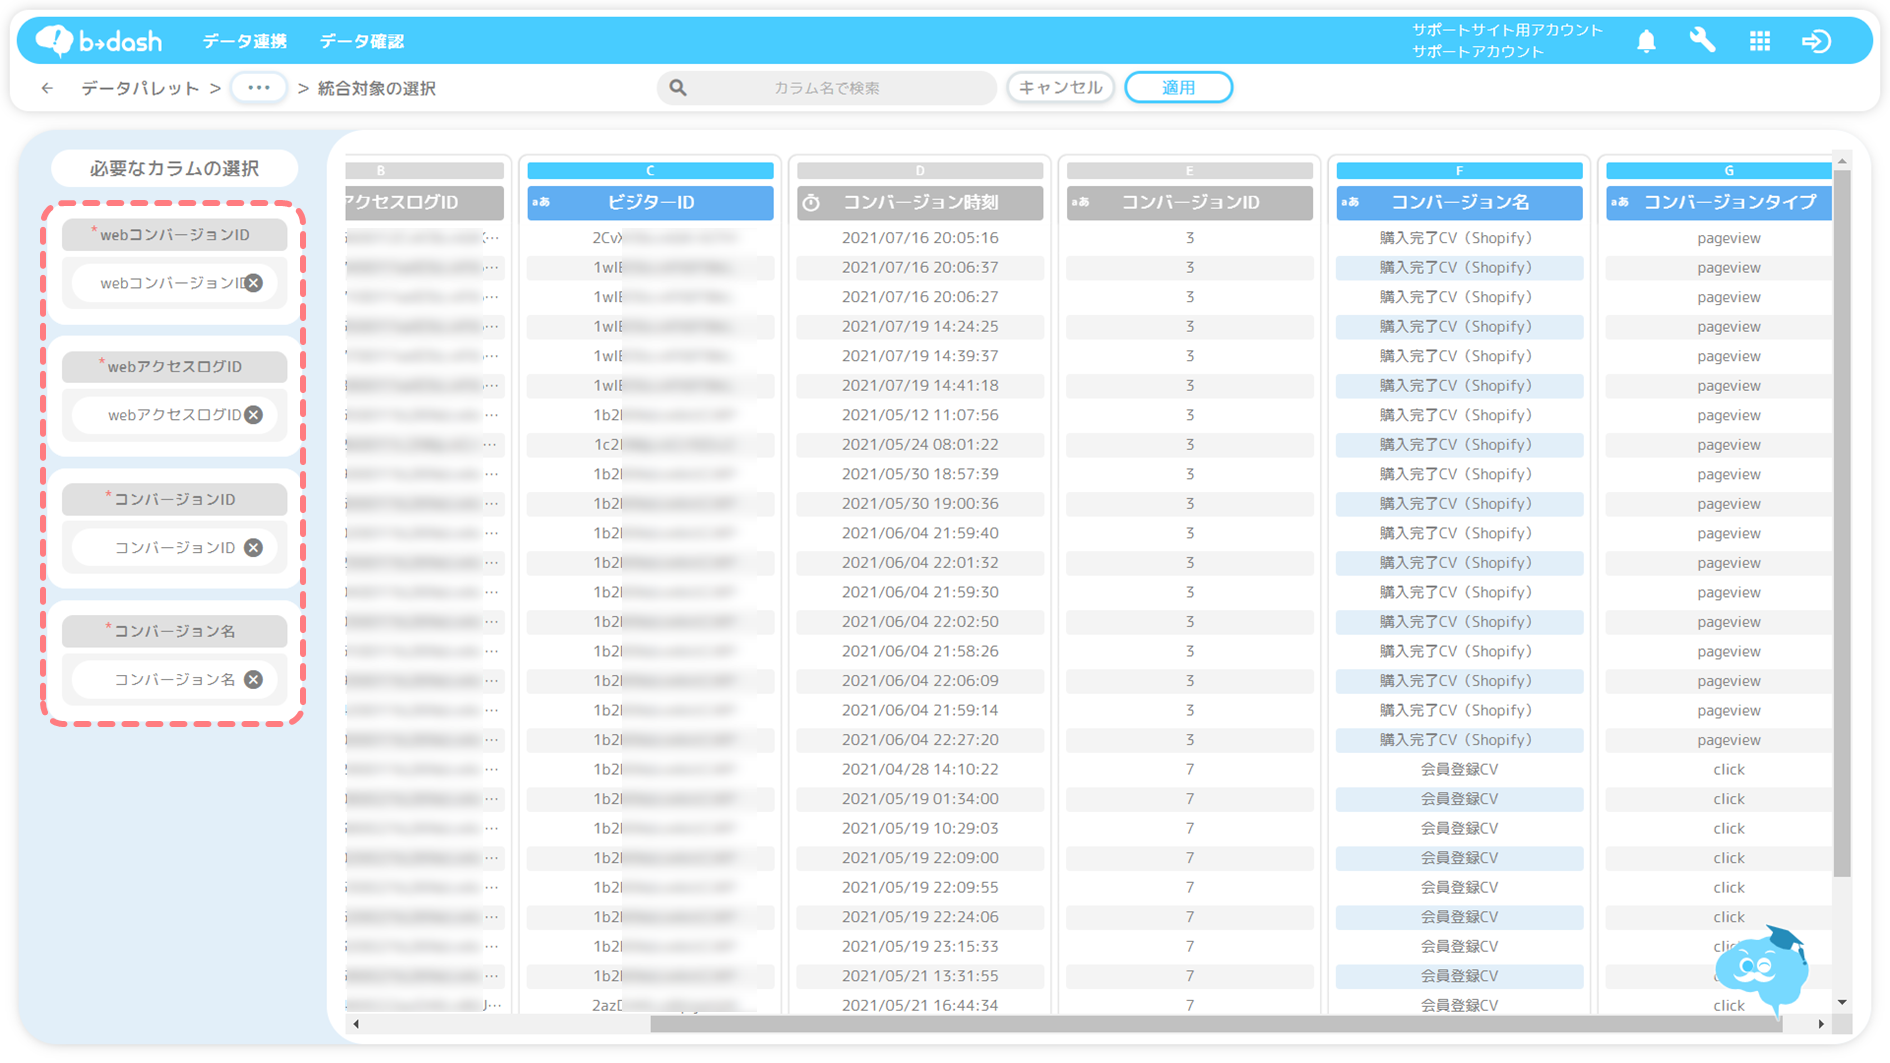Select the アクセスログID column header

point(424,202)
